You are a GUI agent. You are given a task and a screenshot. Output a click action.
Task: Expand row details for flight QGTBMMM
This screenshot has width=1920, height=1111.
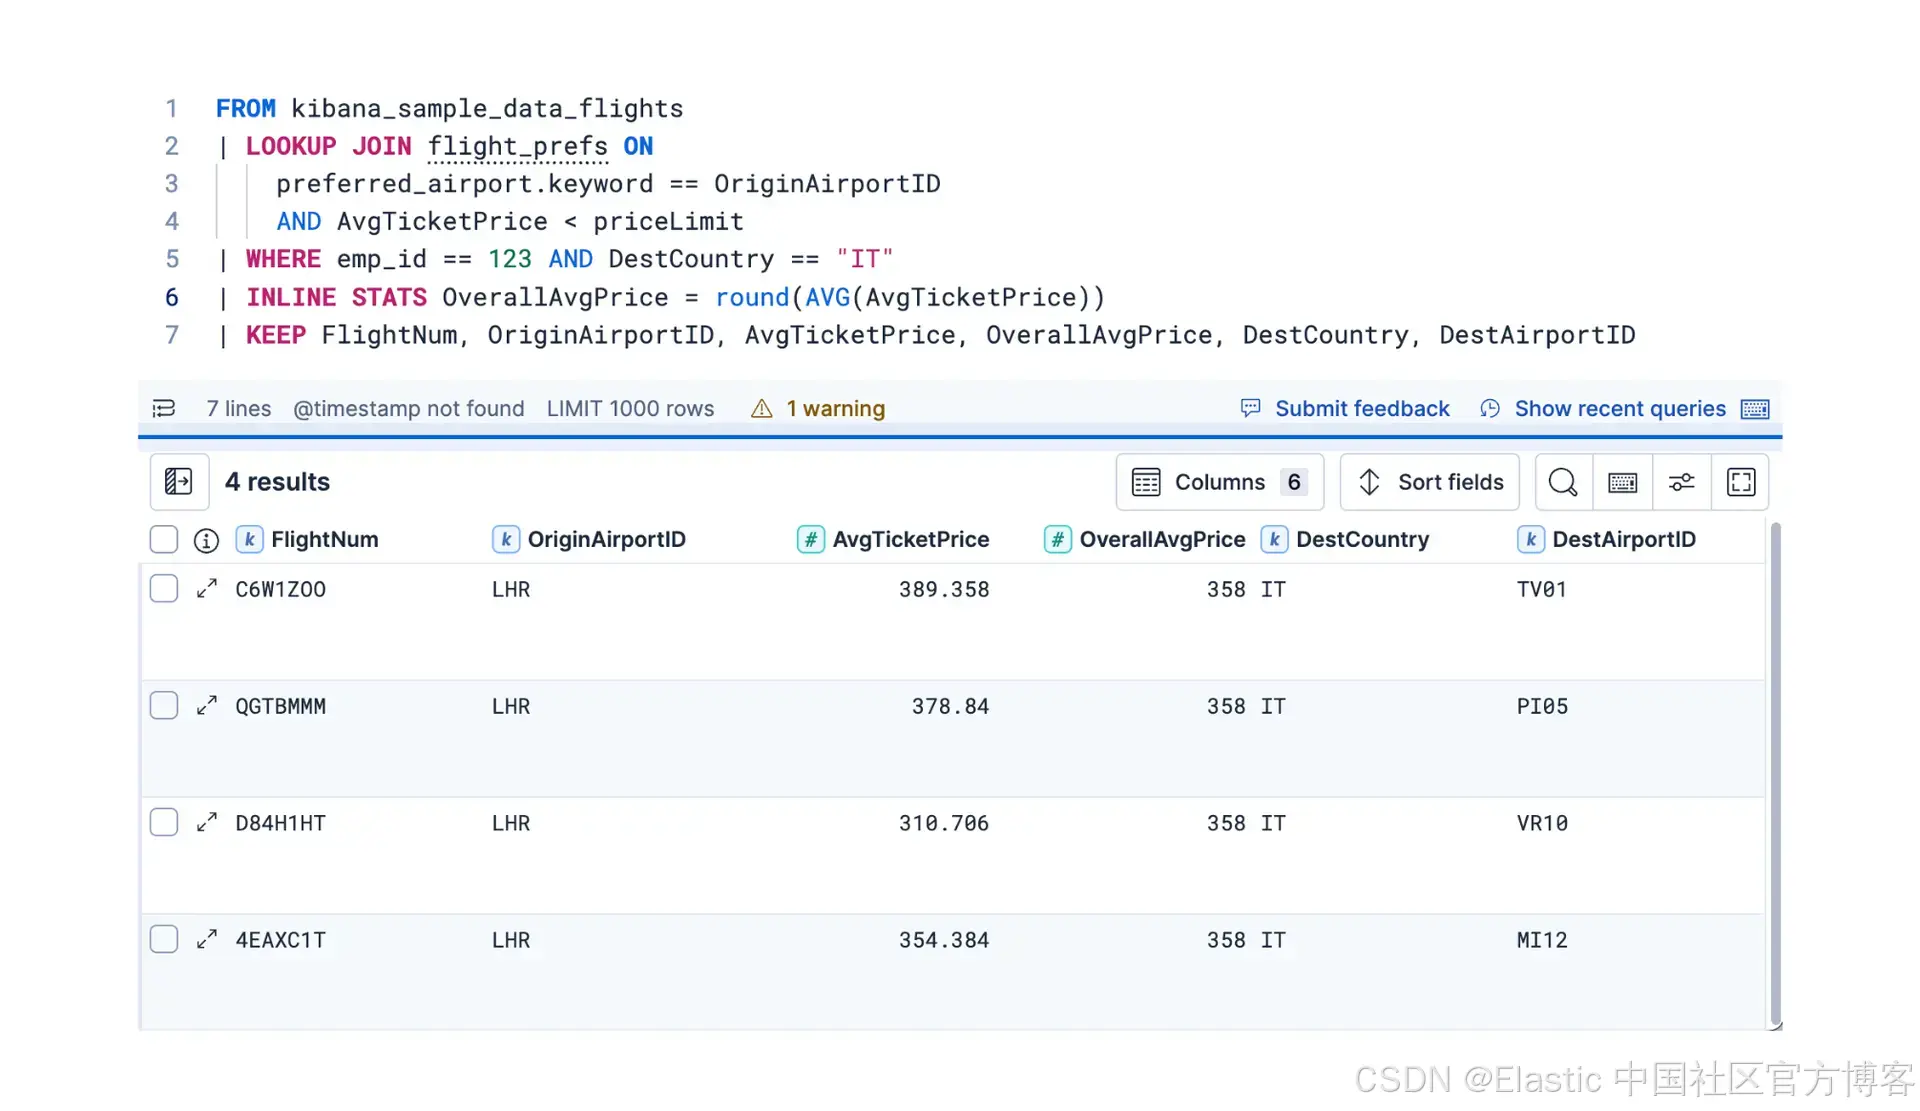(x=207, y=706)
